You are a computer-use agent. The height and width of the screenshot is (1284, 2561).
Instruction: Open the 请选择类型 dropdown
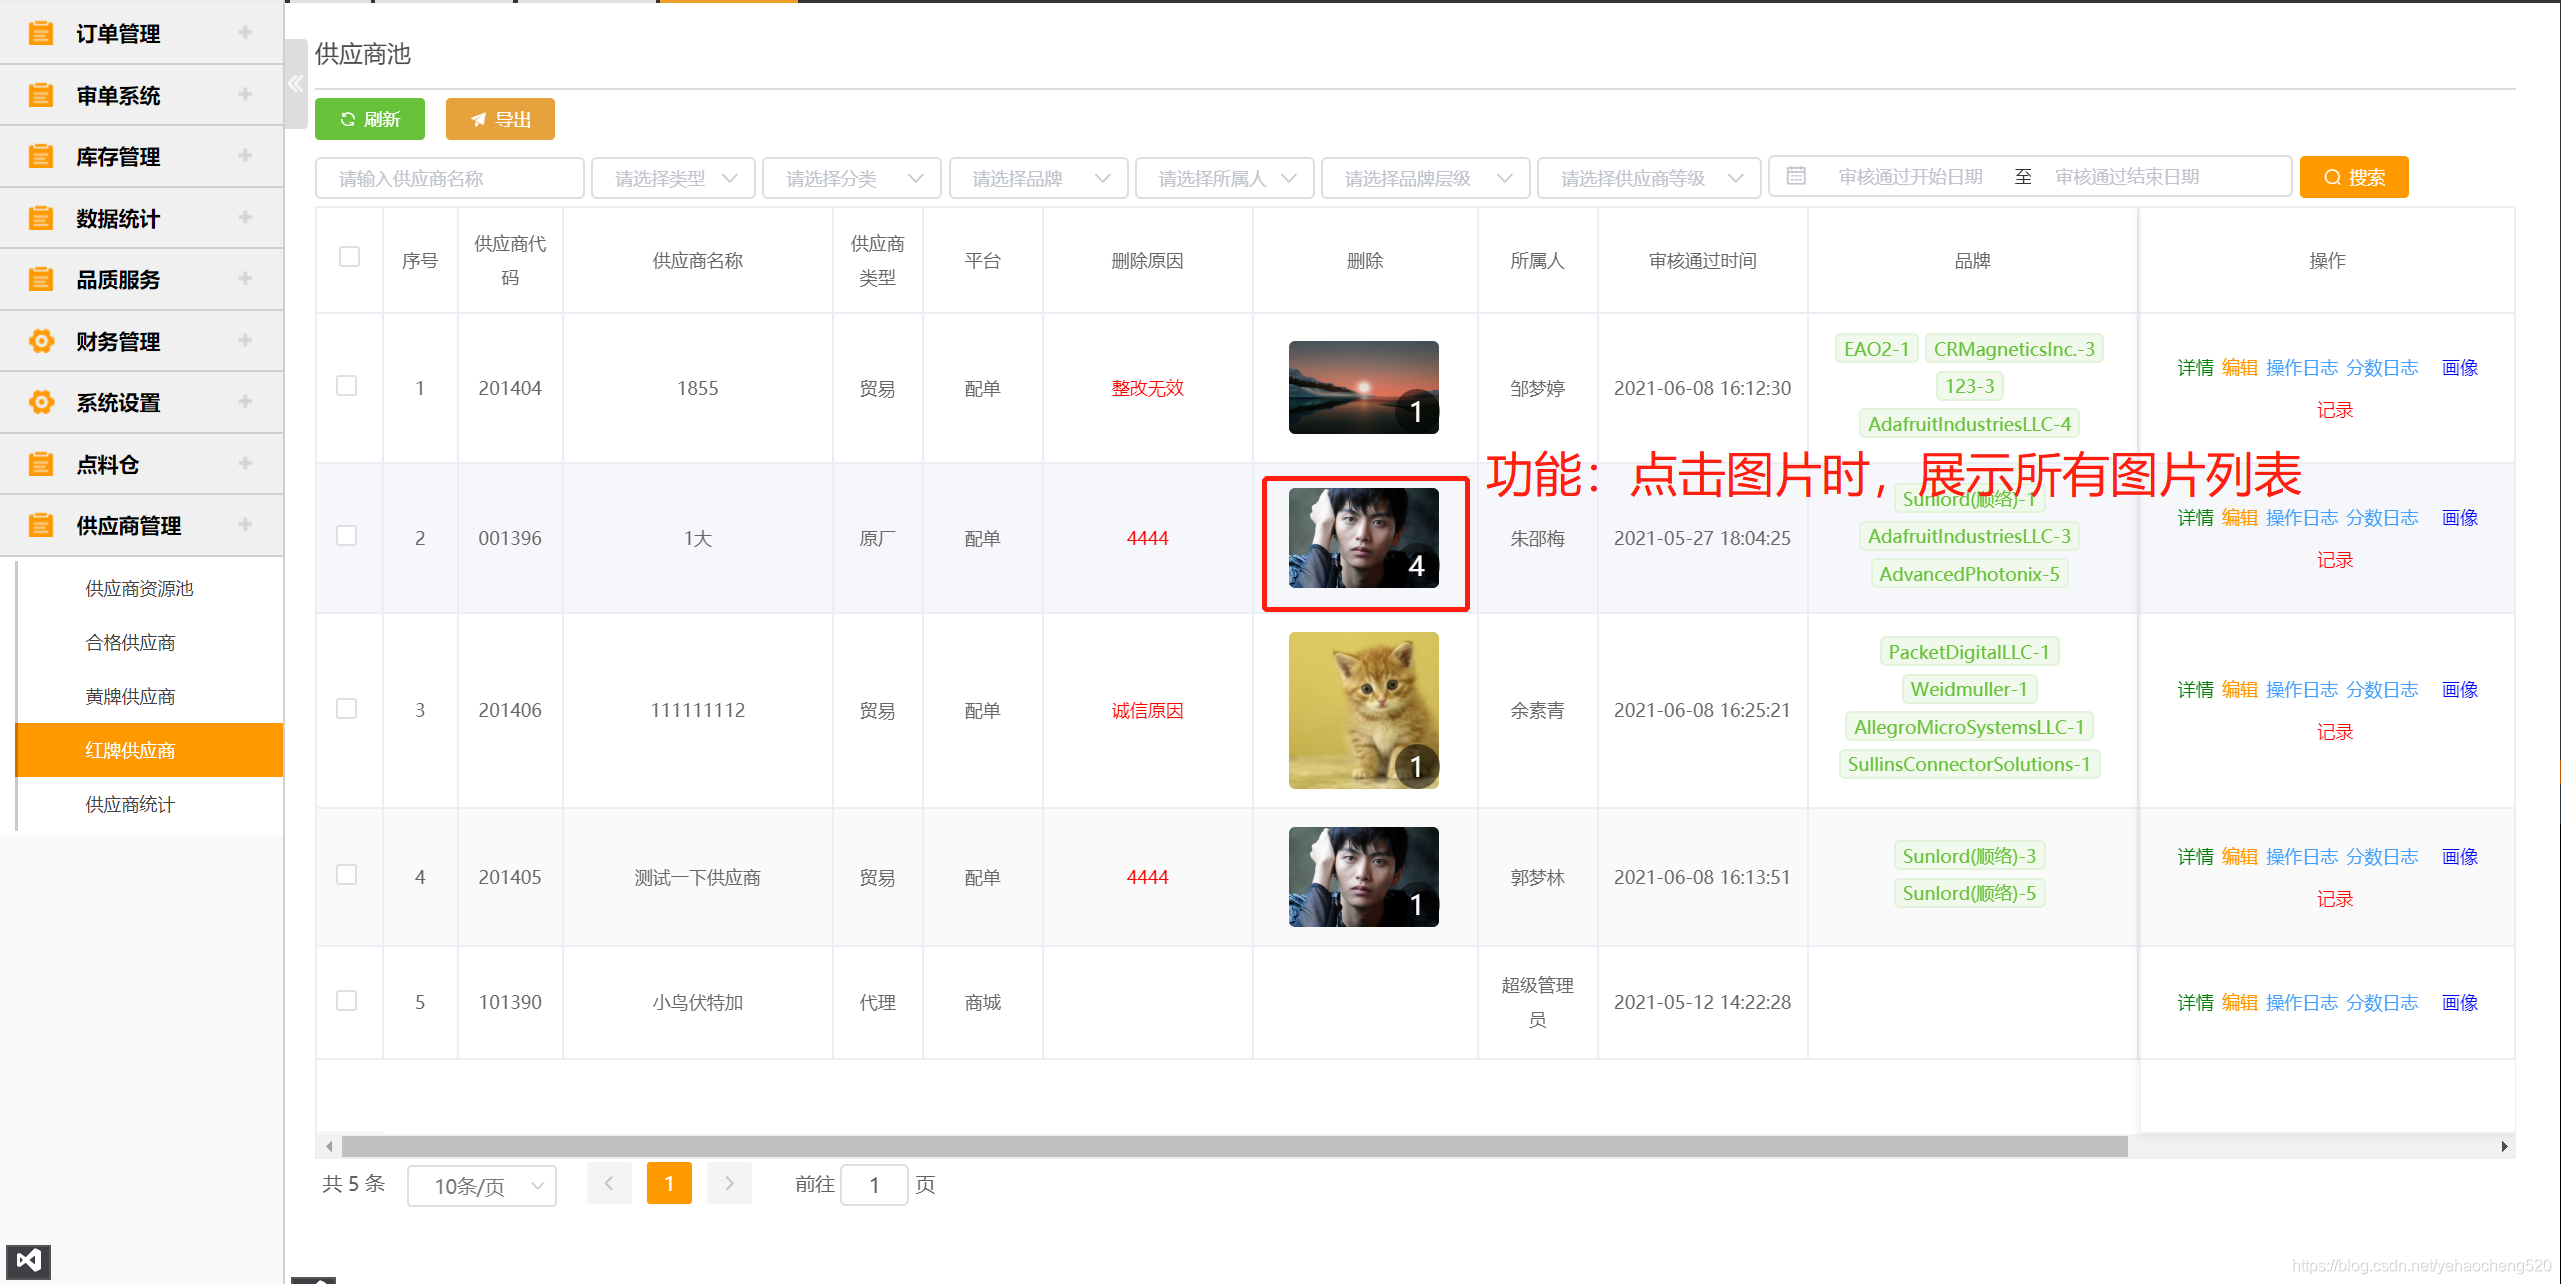pyautogui.click(x=673, y=178)
